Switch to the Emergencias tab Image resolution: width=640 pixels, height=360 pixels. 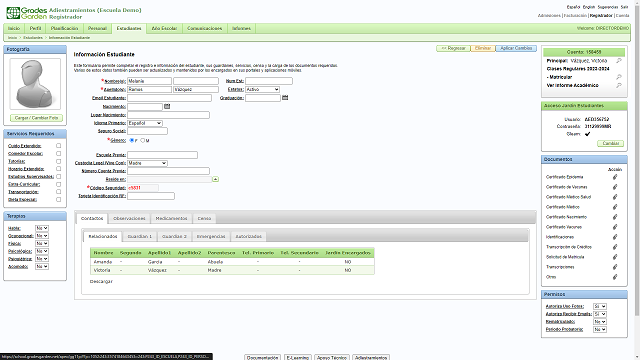pos(211,236)
